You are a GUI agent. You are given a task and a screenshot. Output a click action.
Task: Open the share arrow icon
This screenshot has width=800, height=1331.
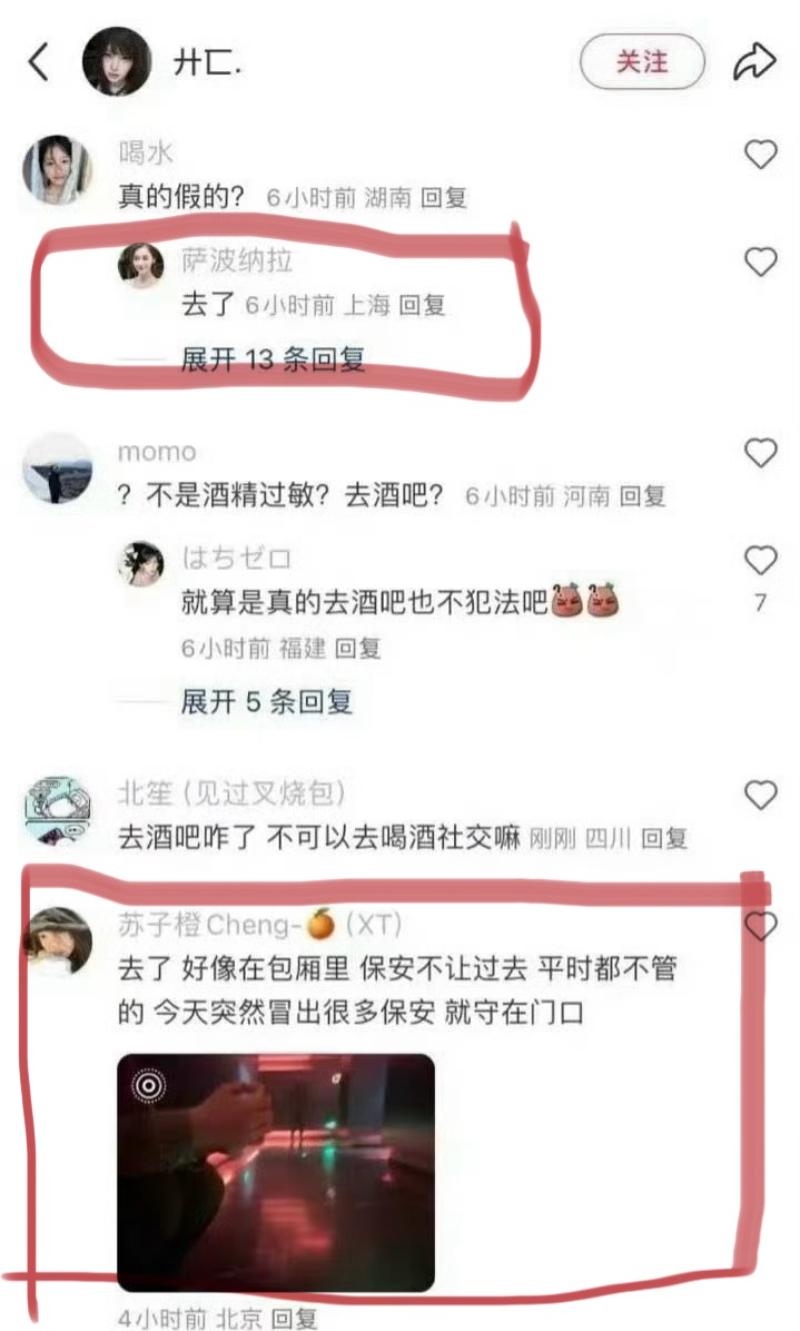755,62
